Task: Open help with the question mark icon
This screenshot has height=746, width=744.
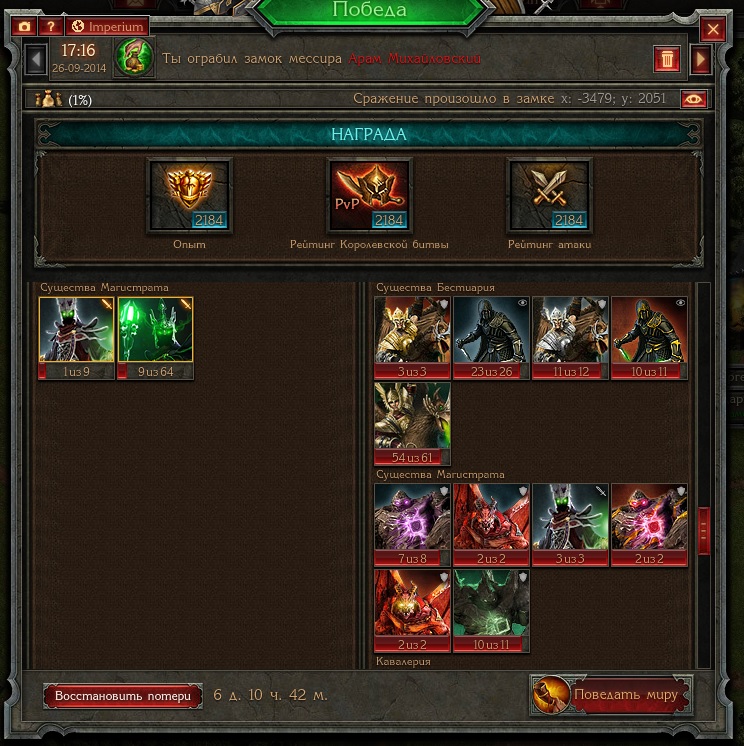Action: (51, 27)
